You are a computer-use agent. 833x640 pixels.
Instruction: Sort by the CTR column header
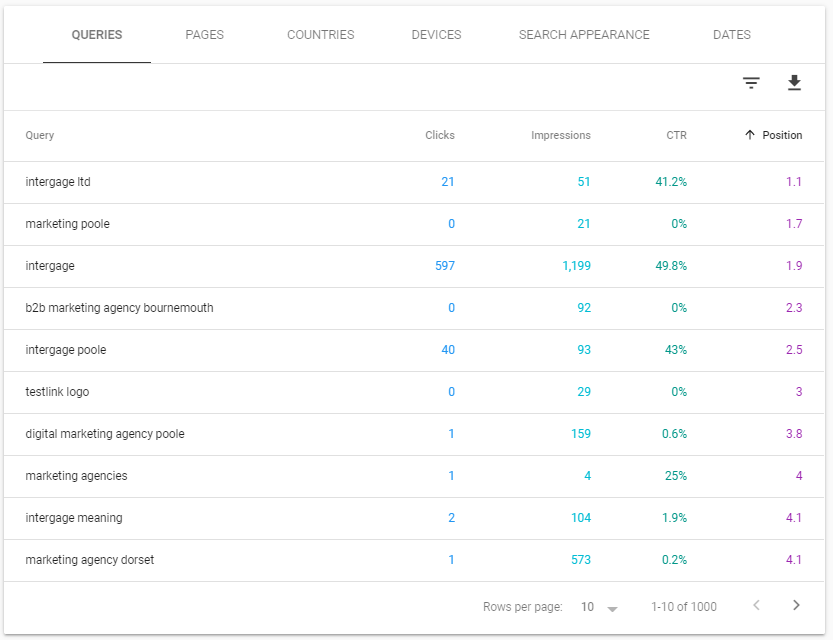[676, 135]
